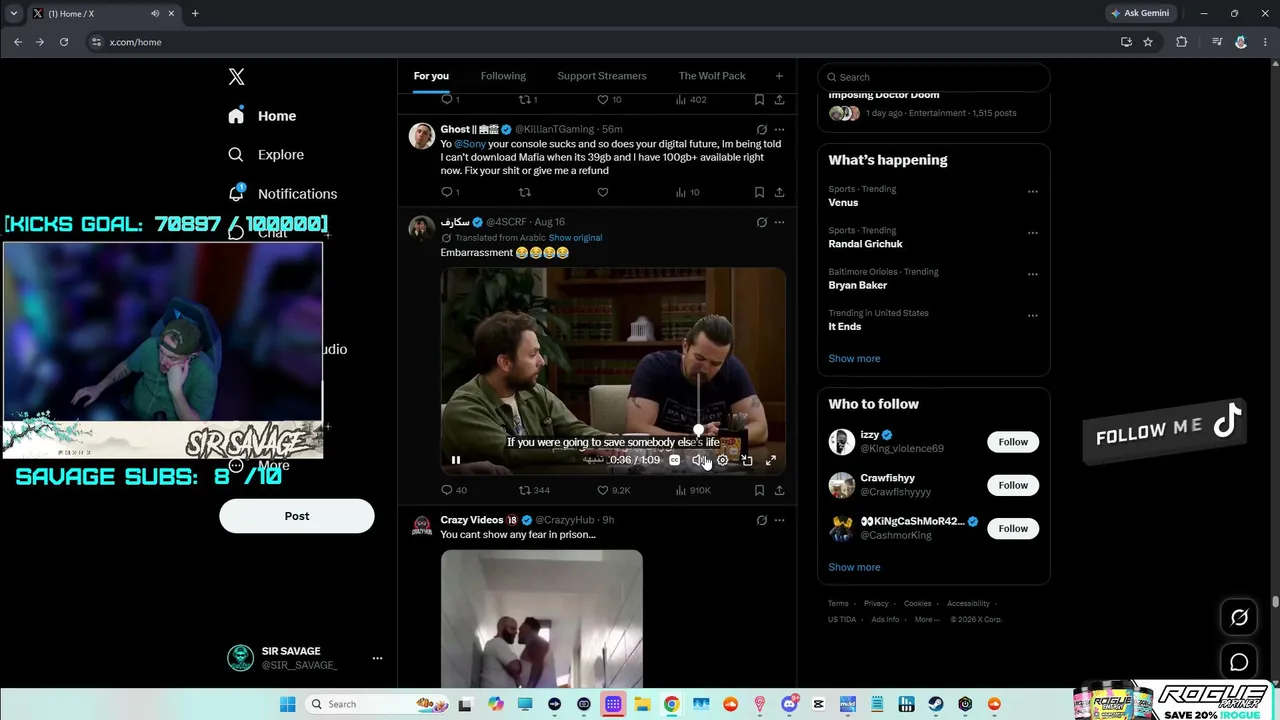The width and height of the screenshot is (1280, 720).
Task: Open more options for Venus trend
Action: 1033,191
